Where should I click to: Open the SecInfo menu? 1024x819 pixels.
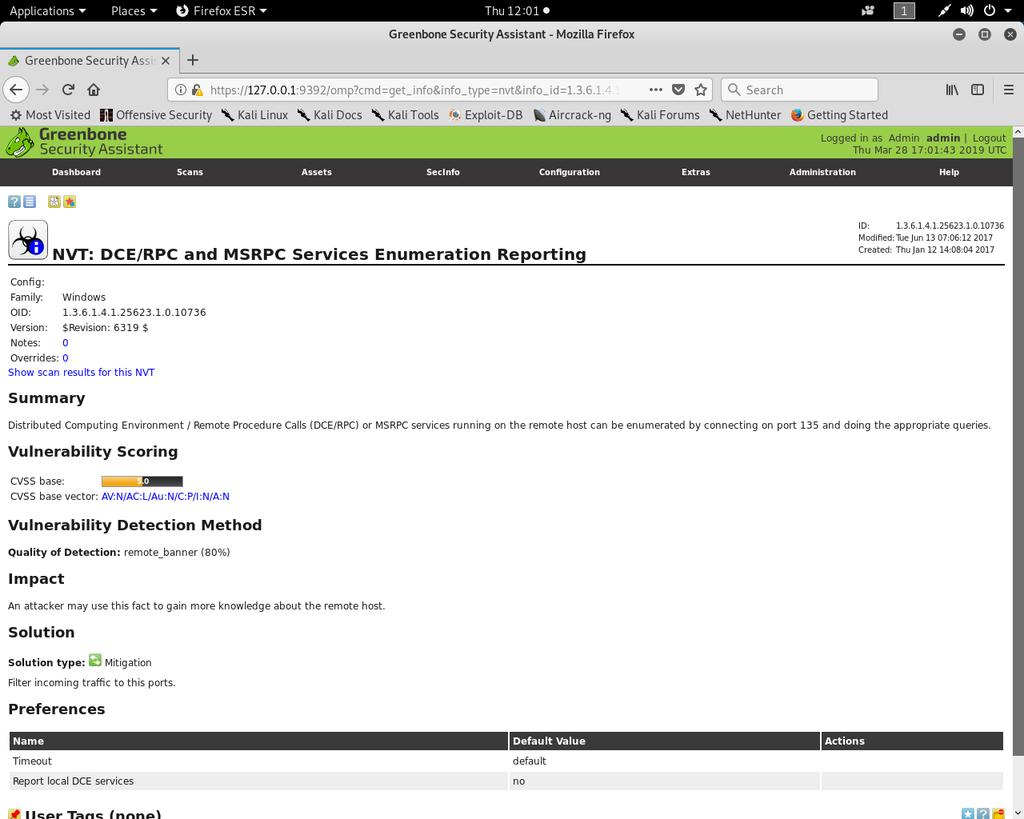(x=443, y=172)
